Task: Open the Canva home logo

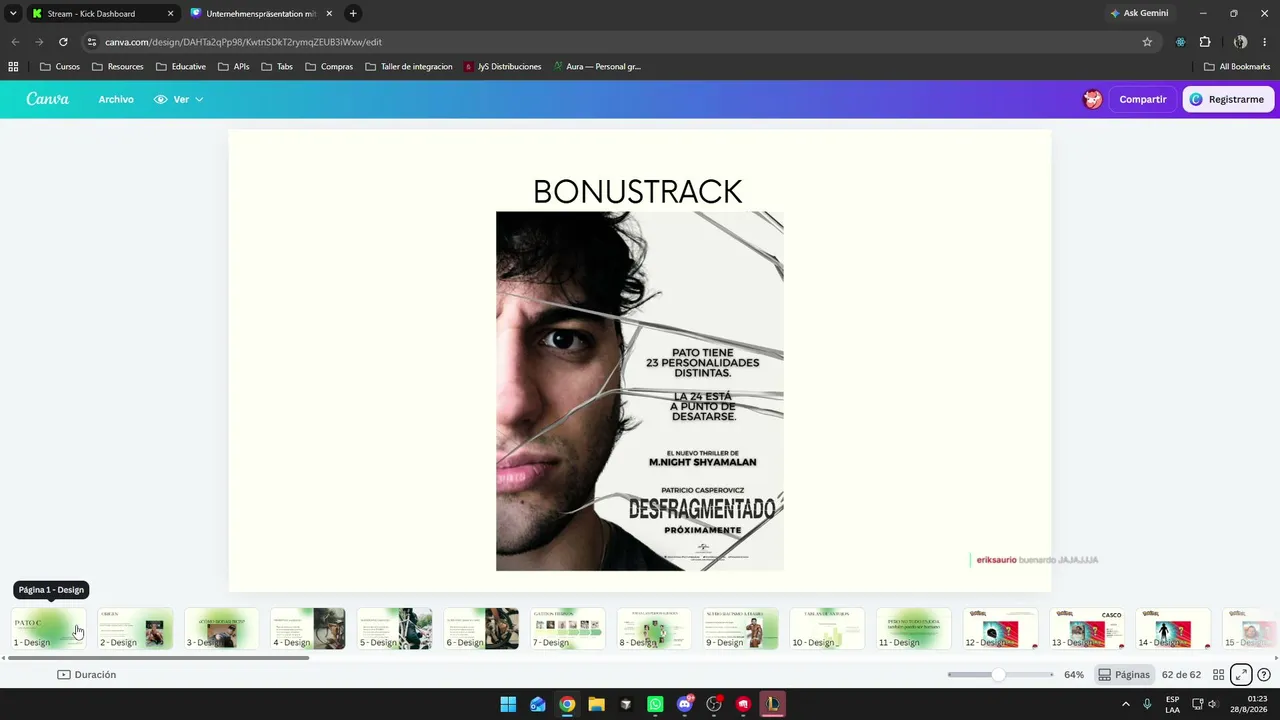Action: pos(48,99)
